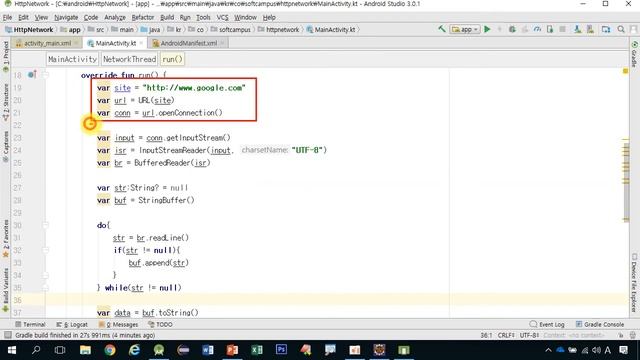Click MainActivity.kt in navigation breadcrumb
640x360 pixels.
click(x=331, y=30)
